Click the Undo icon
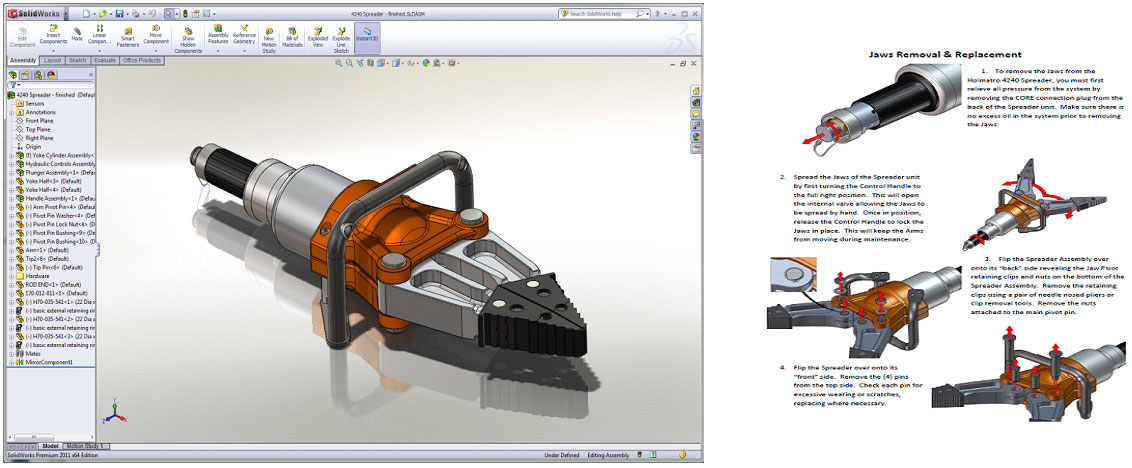Image resolution: width=1132 pixels, height=468 pixels. pos(152,13)
